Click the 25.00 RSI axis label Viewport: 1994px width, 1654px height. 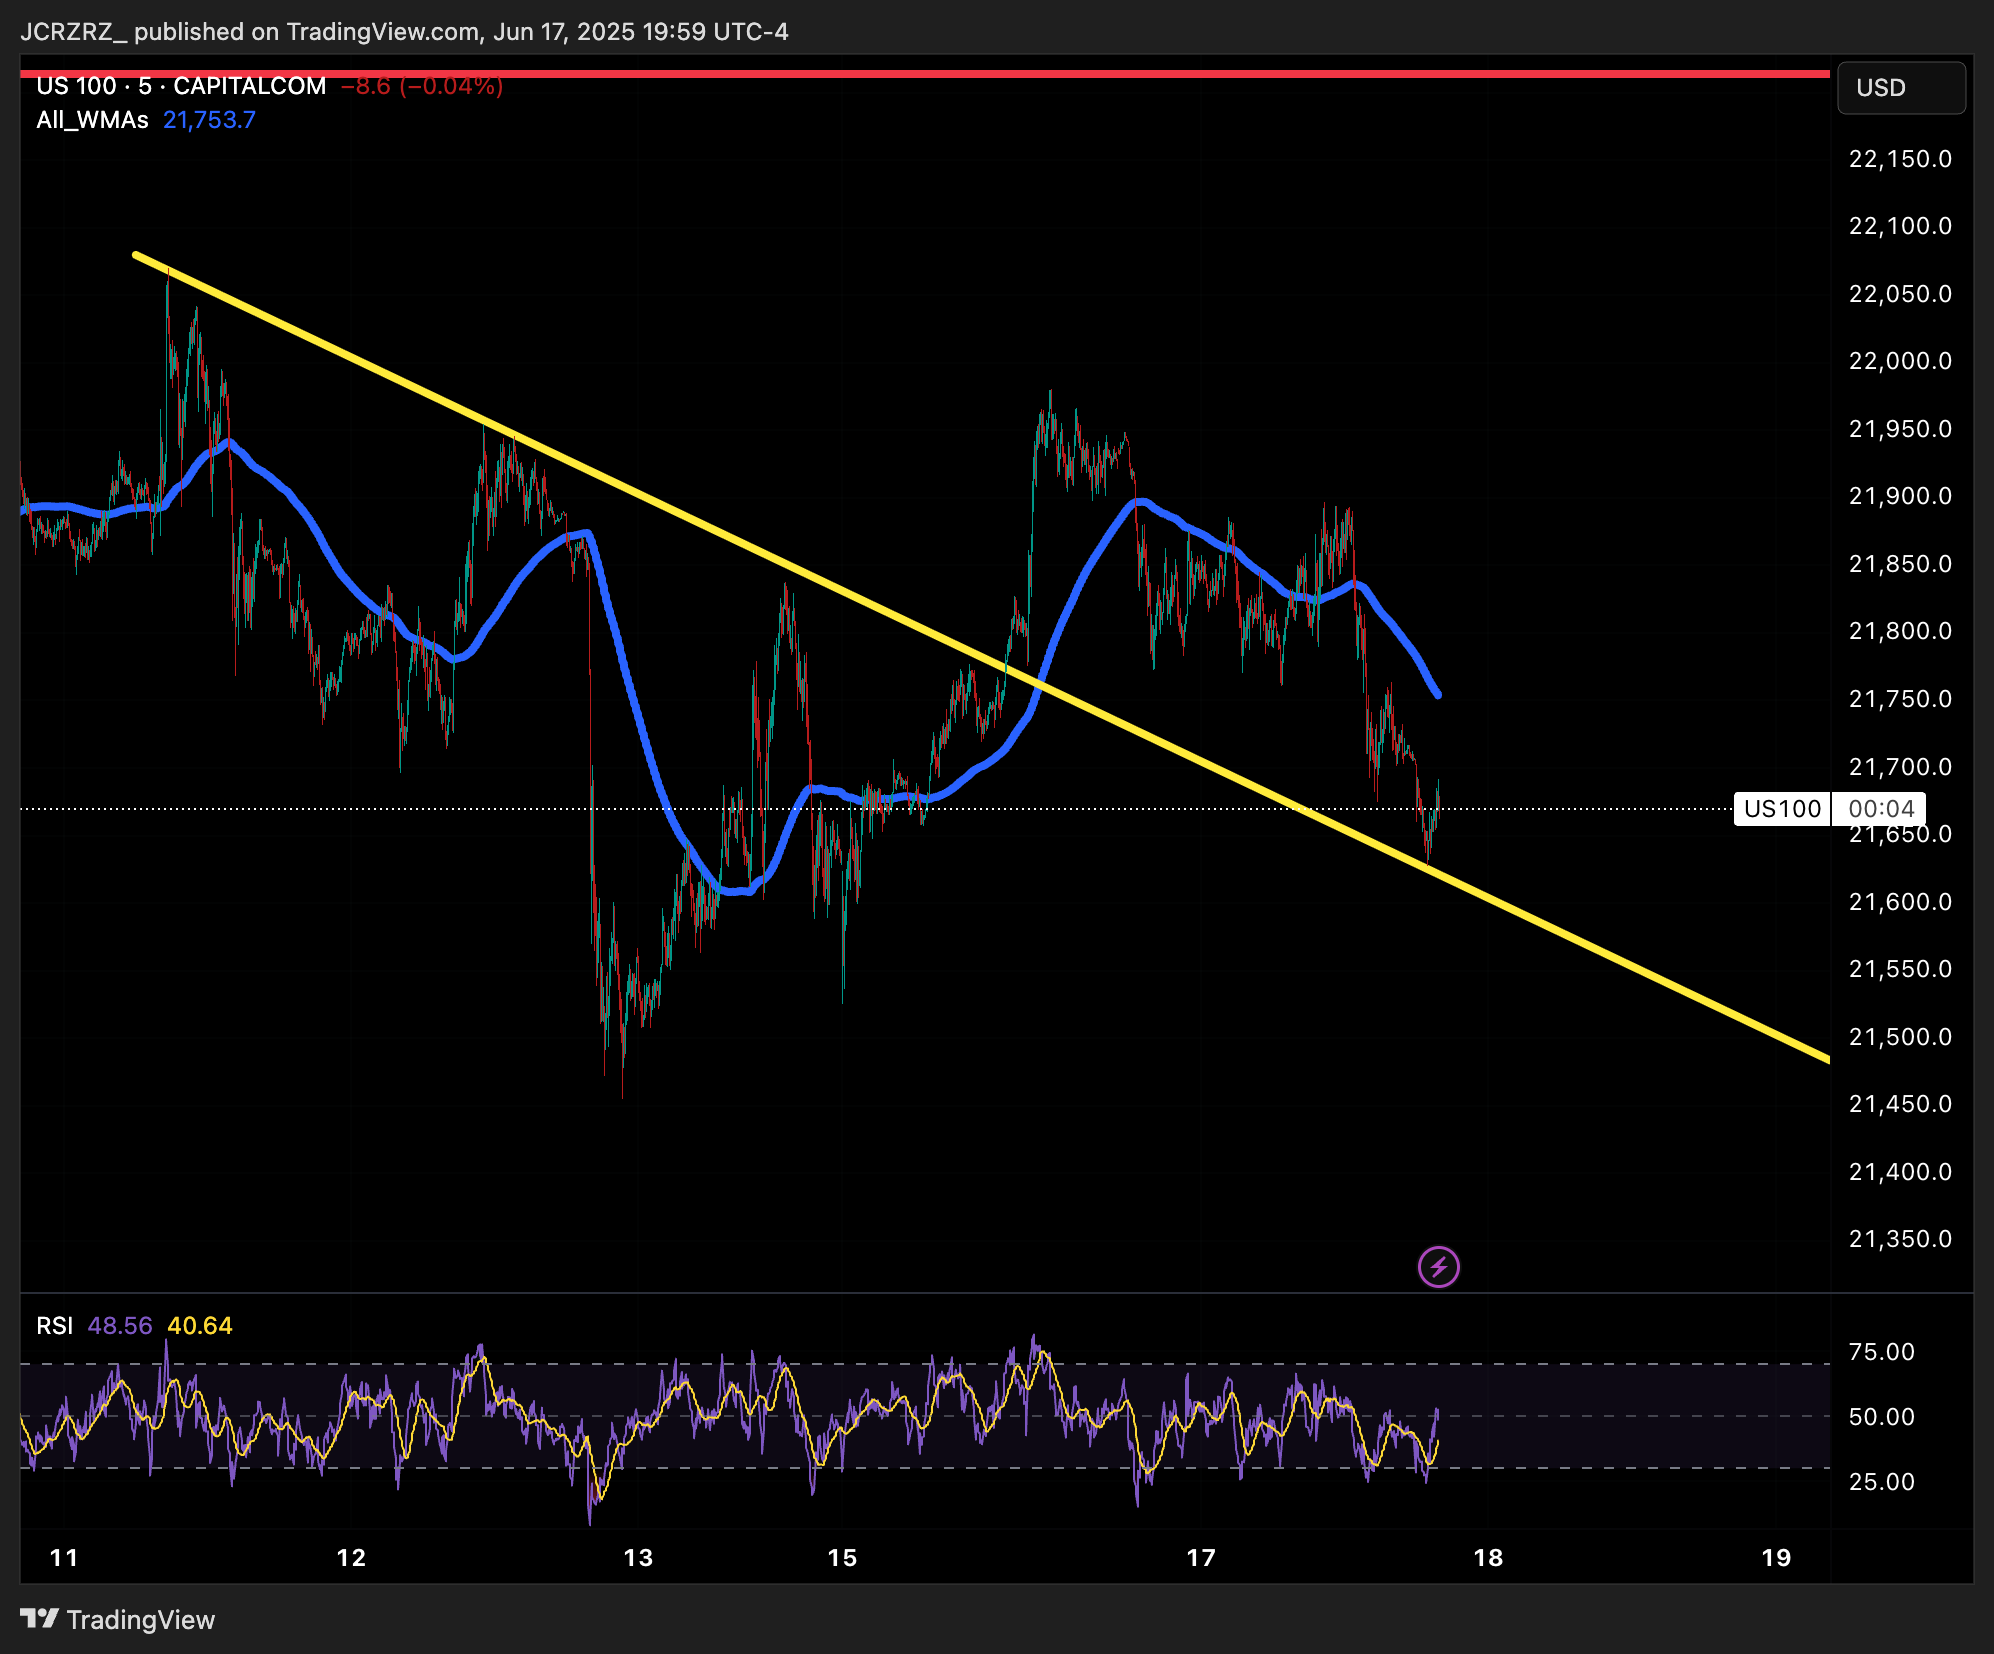pyautogui.click(x=1882, y=1482)
